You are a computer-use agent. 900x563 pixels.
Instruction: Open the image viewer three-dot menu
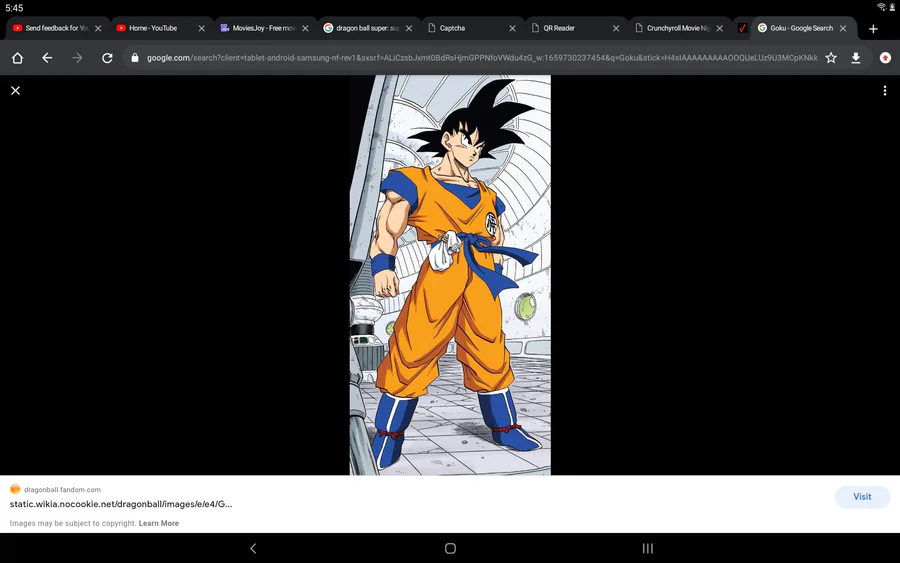pos(885,91)
